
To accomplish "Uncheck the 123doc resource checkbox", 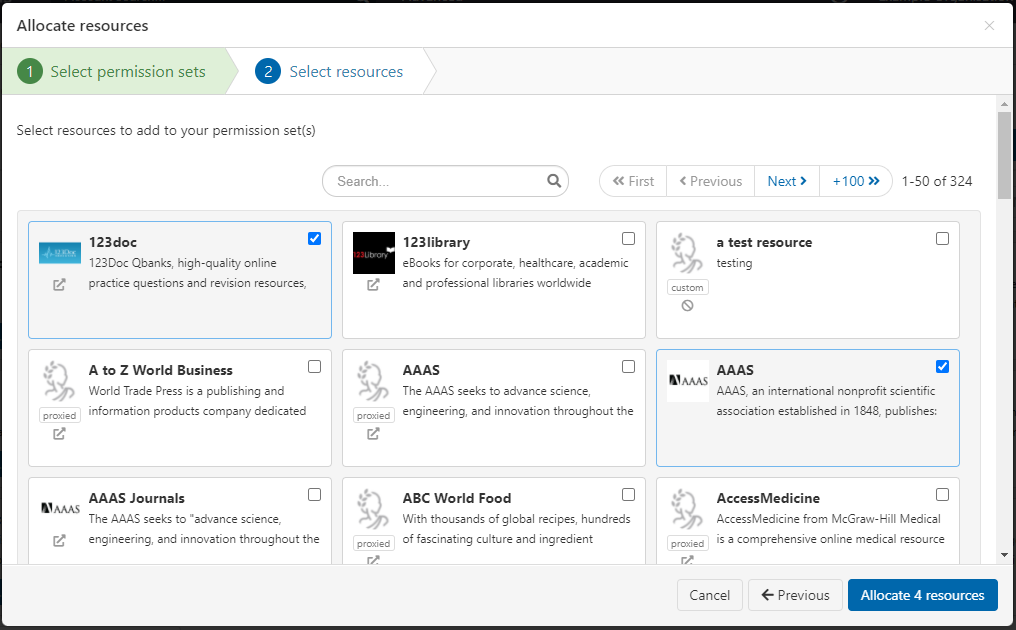I will click(314, 238).
